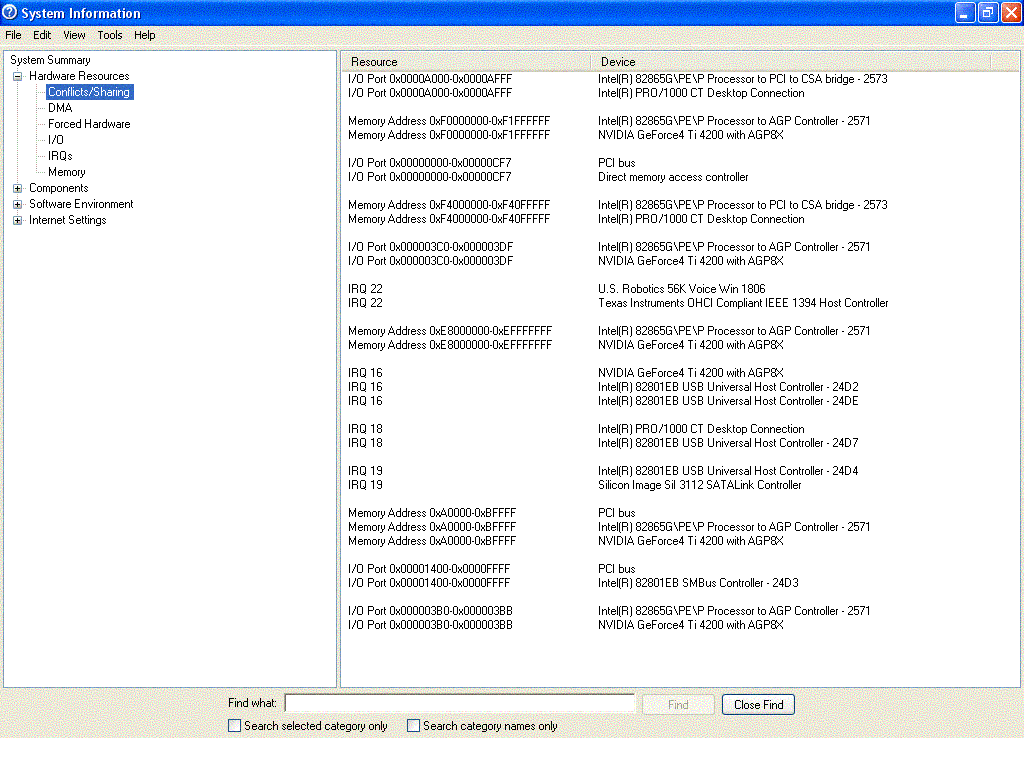Open the File menu

pos(13,35)
